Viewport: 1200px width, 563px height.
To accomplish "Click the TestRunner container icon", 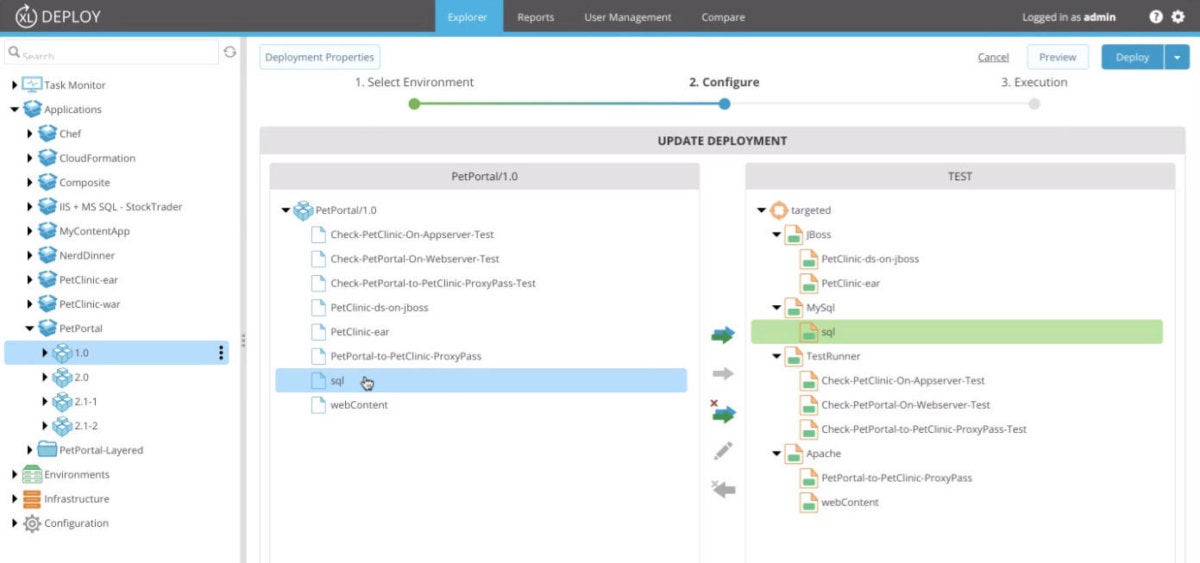I will (794, 356).
